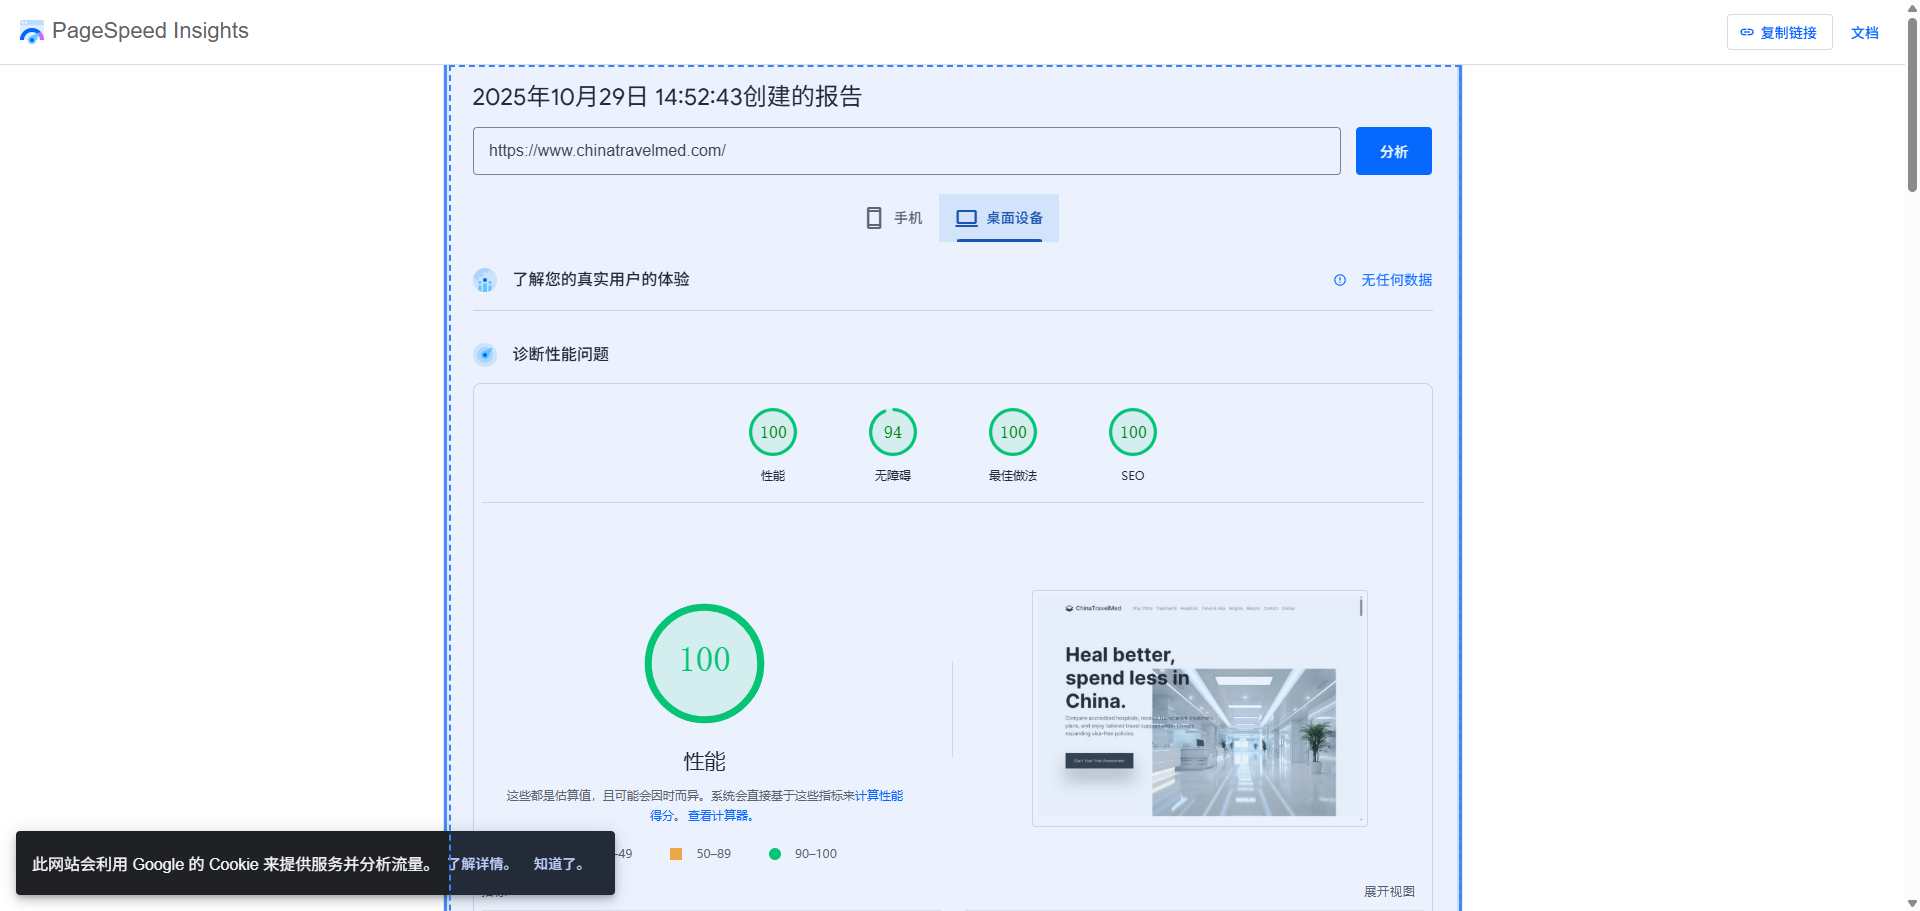Click the desktop monitor icon
Viewport: 1920px width, 911px height.
pos(966,218)
